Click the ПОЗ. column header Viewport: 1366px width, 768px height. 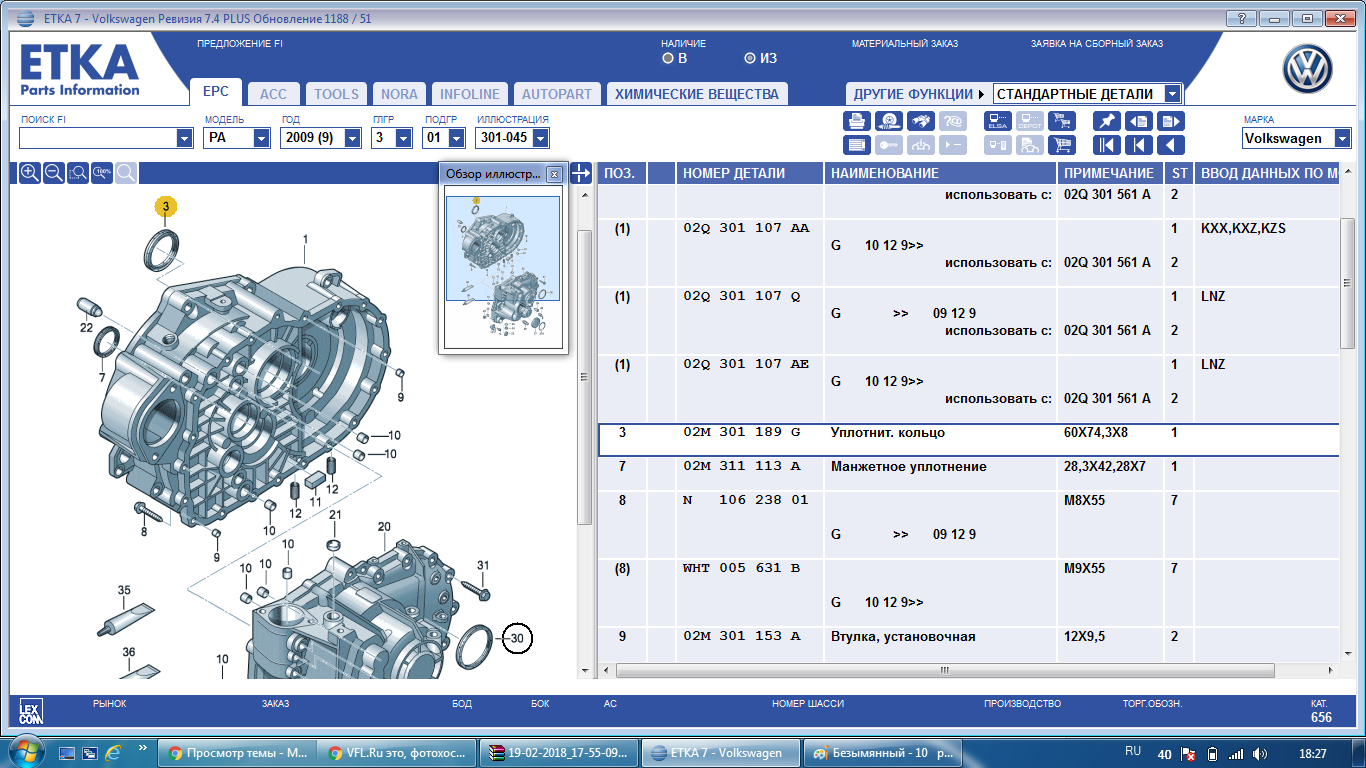622,173
